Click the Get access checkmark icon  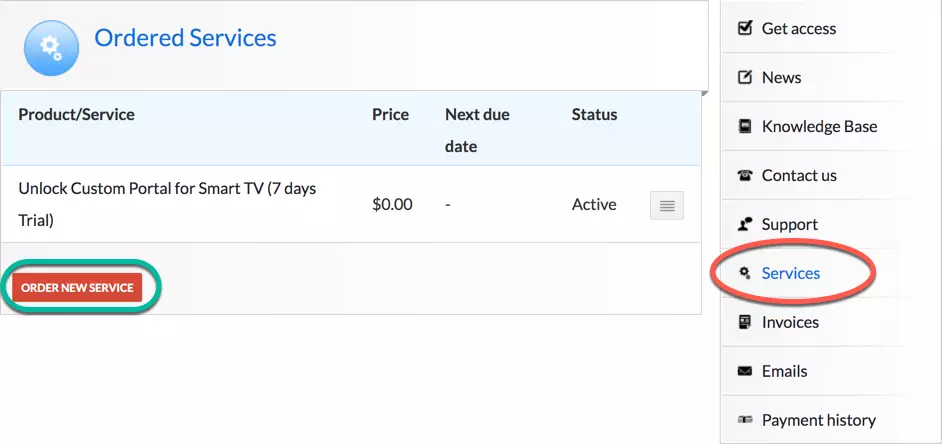pyautogui.click(x=744, y=28)
